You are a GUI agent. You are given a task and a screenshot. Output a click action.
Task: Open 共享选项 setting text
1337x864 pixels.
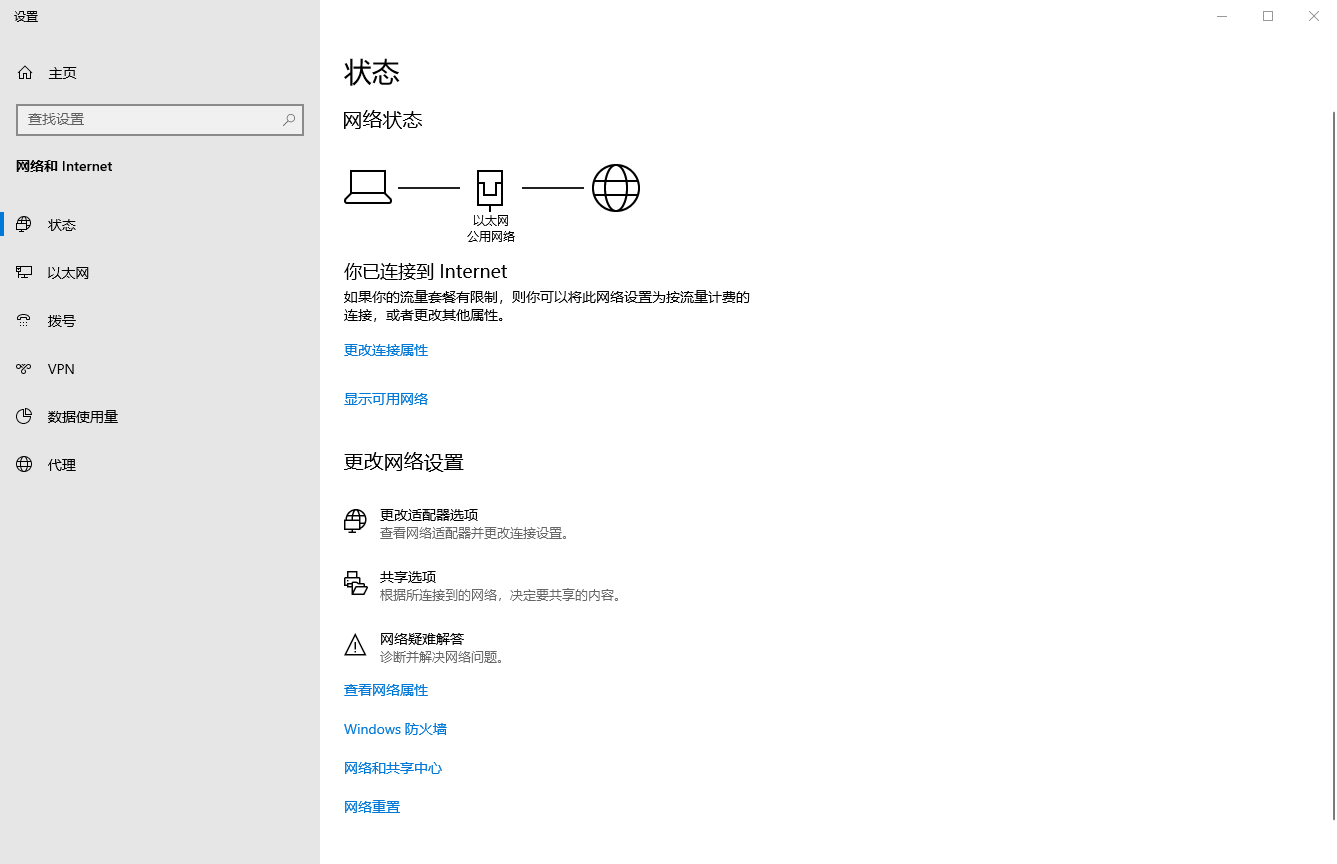(408, 577)
